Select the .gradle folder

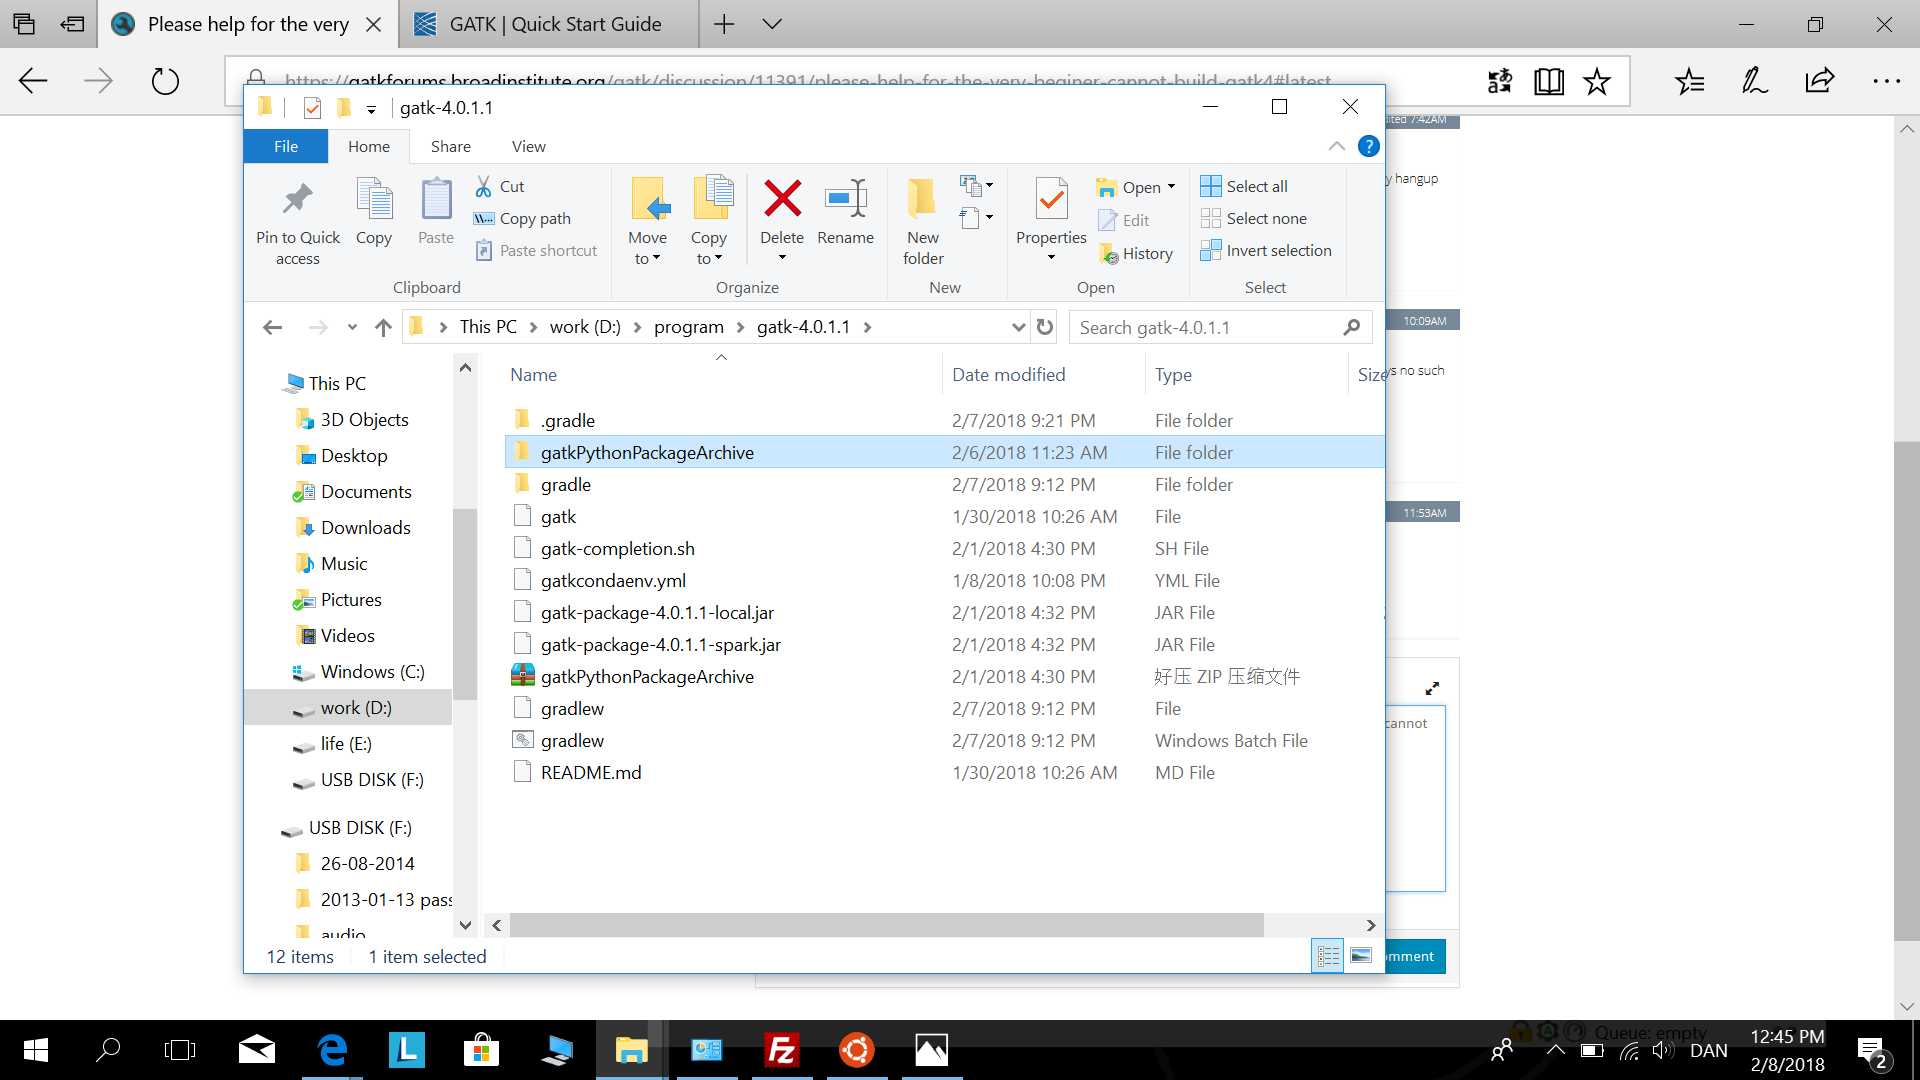click(567, 421)
